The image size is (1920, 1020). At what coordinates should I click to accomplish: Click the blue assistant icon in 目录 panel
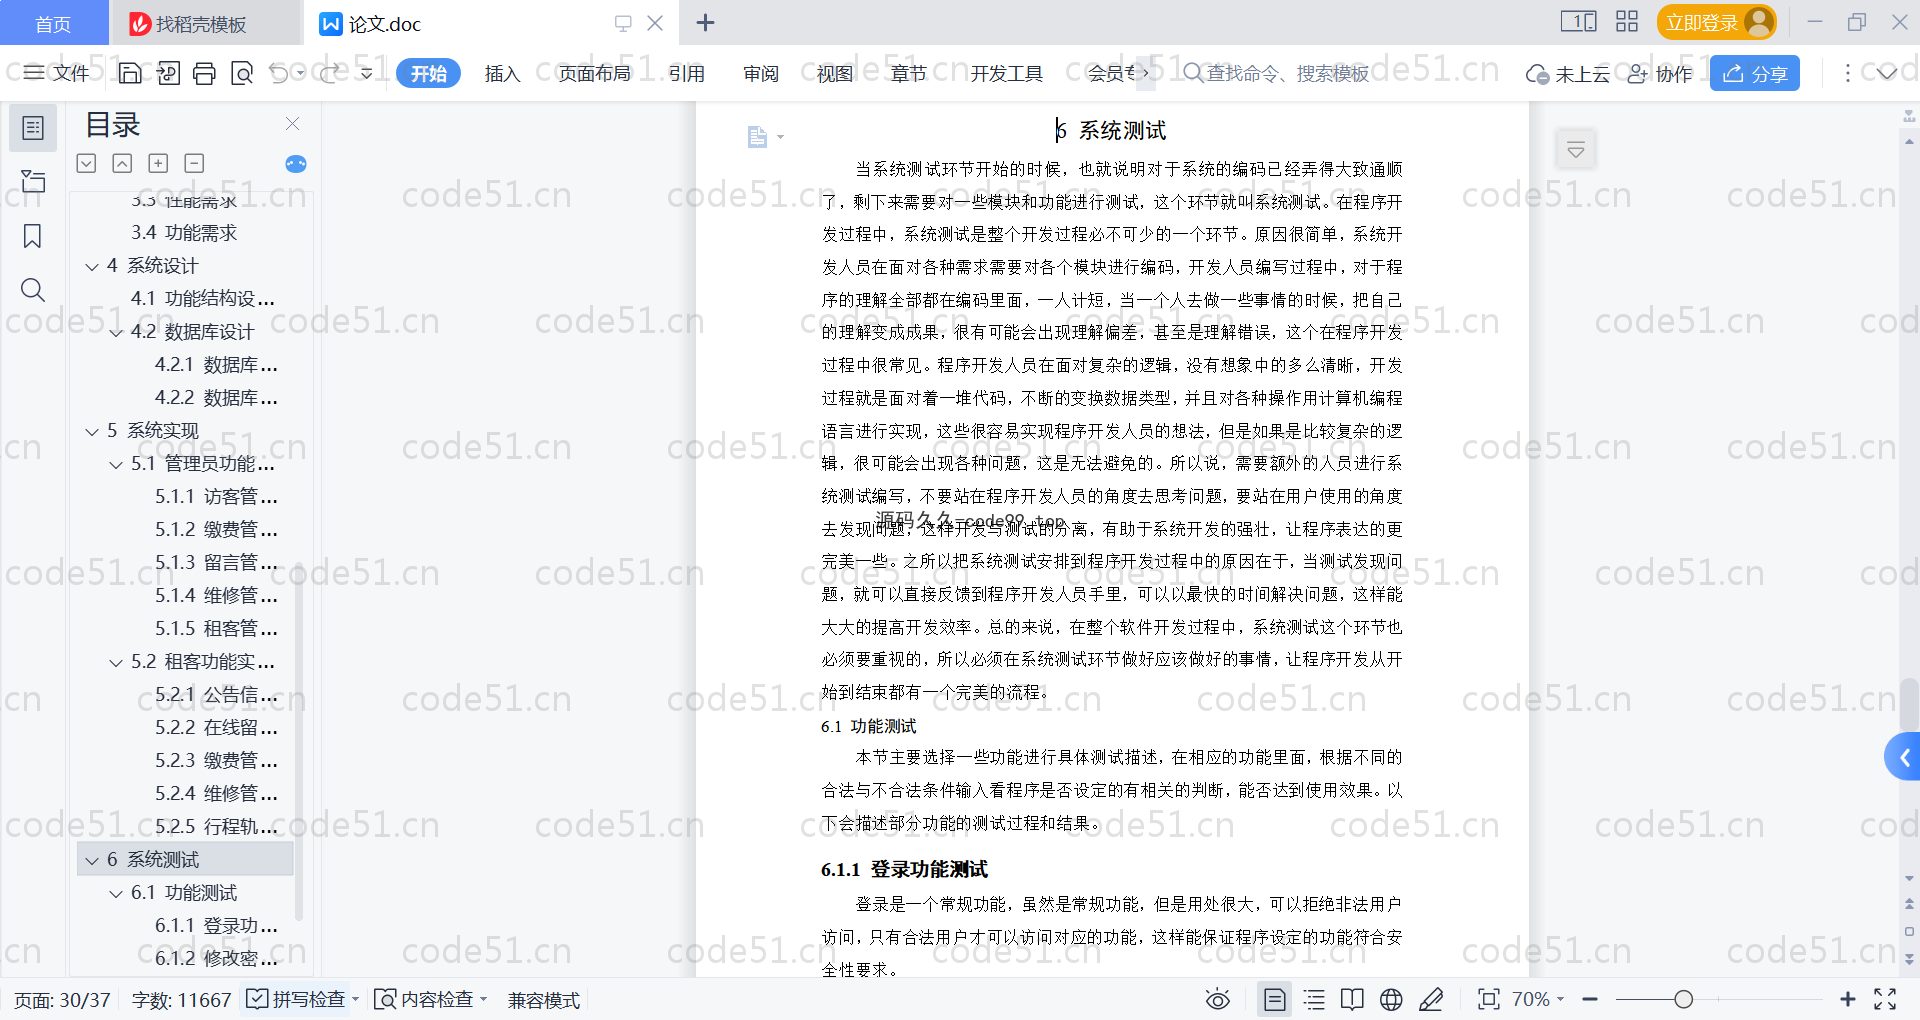(x=296, y=164)
